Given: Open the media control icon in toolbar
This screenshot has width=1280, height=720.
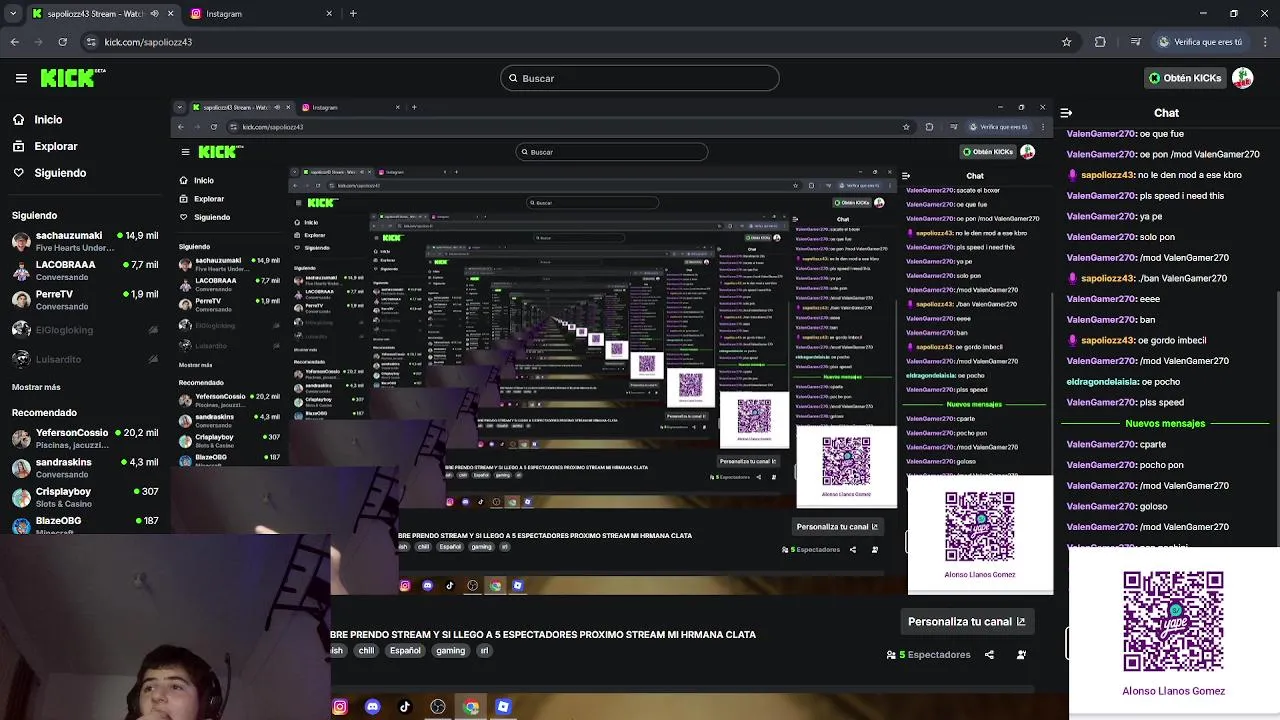Looking at the screenshot, I should pyautogui.click(x=1135, y=42).
